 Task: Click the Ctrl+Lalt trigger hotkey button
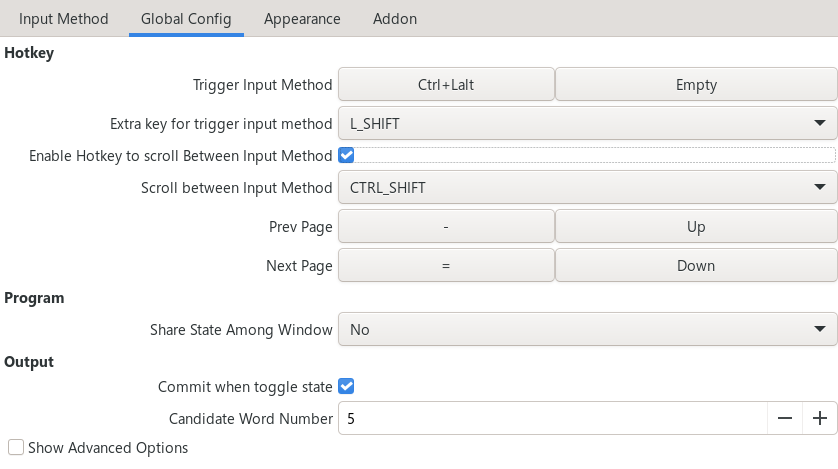446,85
